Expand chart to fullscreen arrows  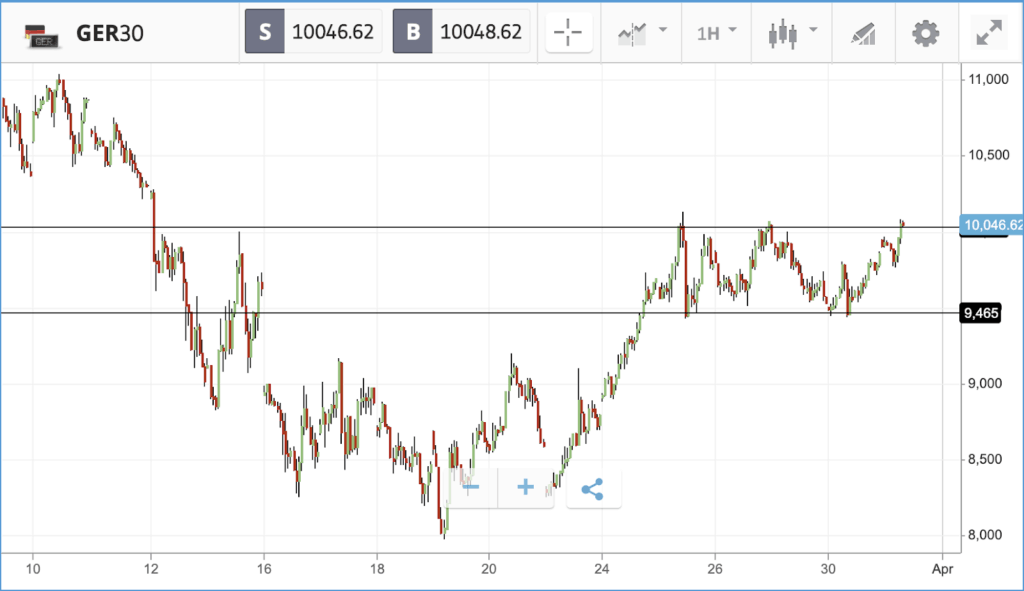989,33
